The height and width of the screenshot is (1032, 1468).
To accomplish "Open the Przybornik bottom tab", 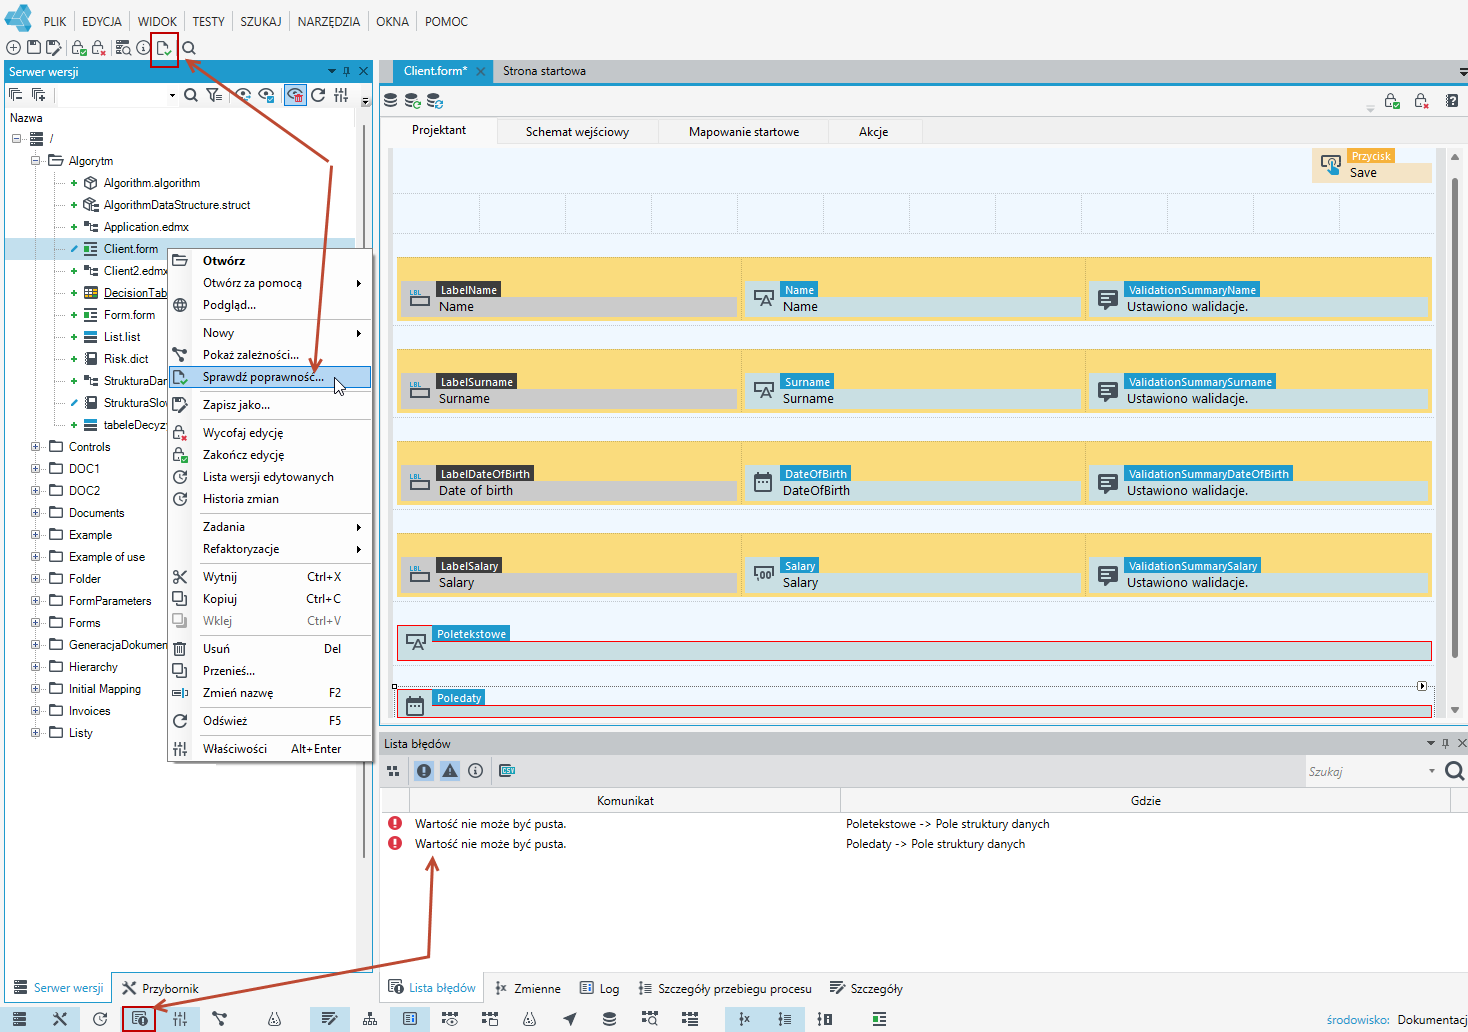I will pos(160,988).
